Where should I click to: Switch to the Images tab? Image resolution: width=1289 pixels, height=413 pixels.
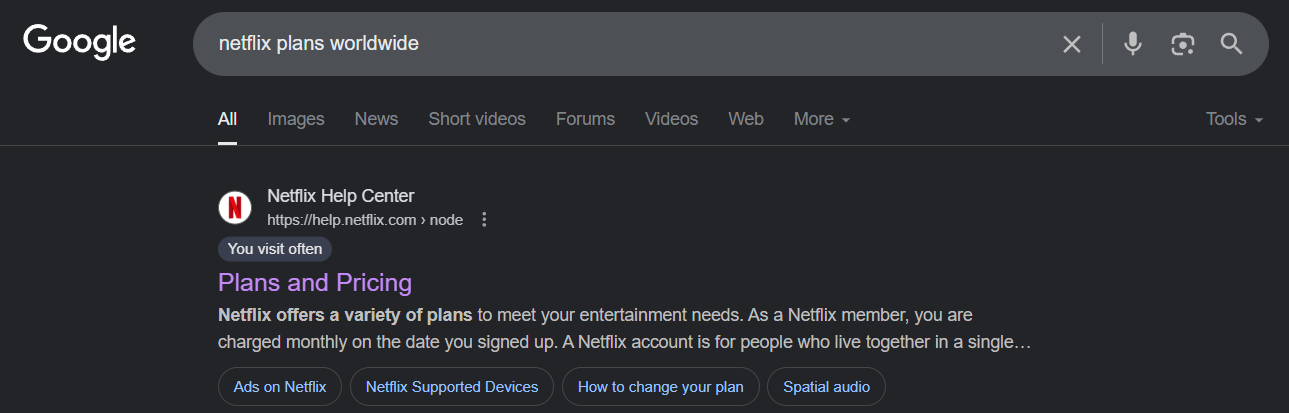pyautogui.click(x=296, y=119)
